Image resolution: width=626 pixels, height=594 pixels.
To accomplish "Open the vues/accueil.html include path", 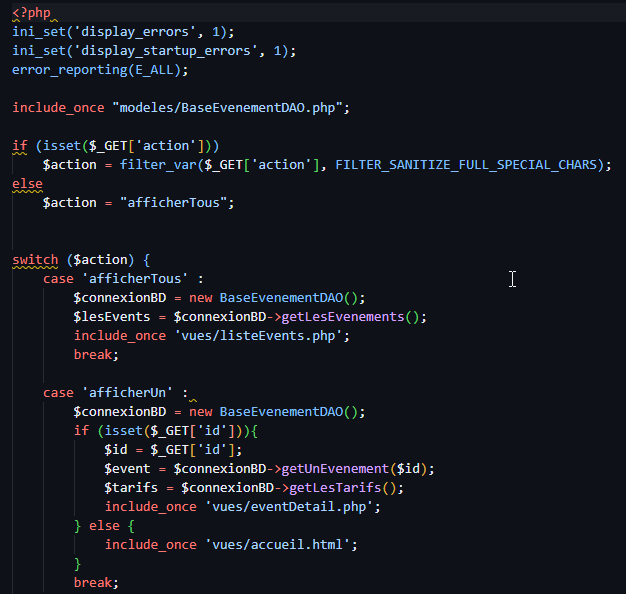I will (284, 545).
